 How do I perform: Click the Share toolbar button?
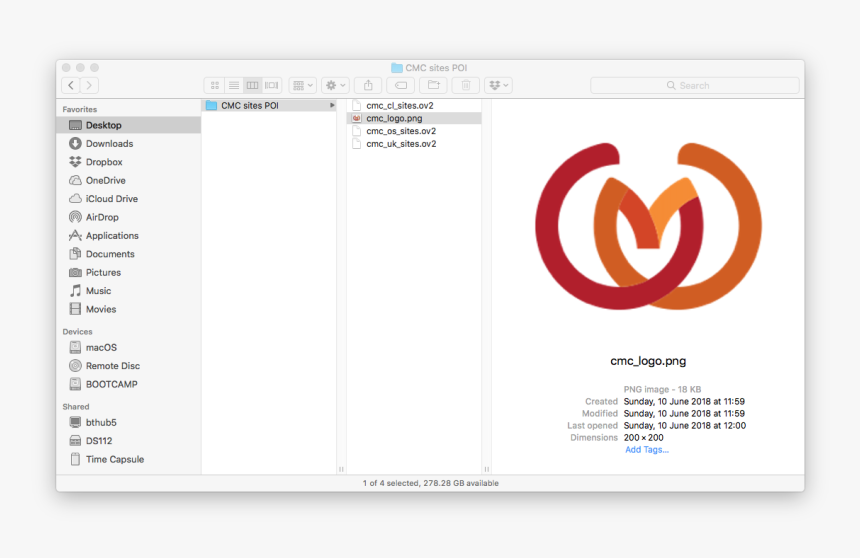(368, 85)
